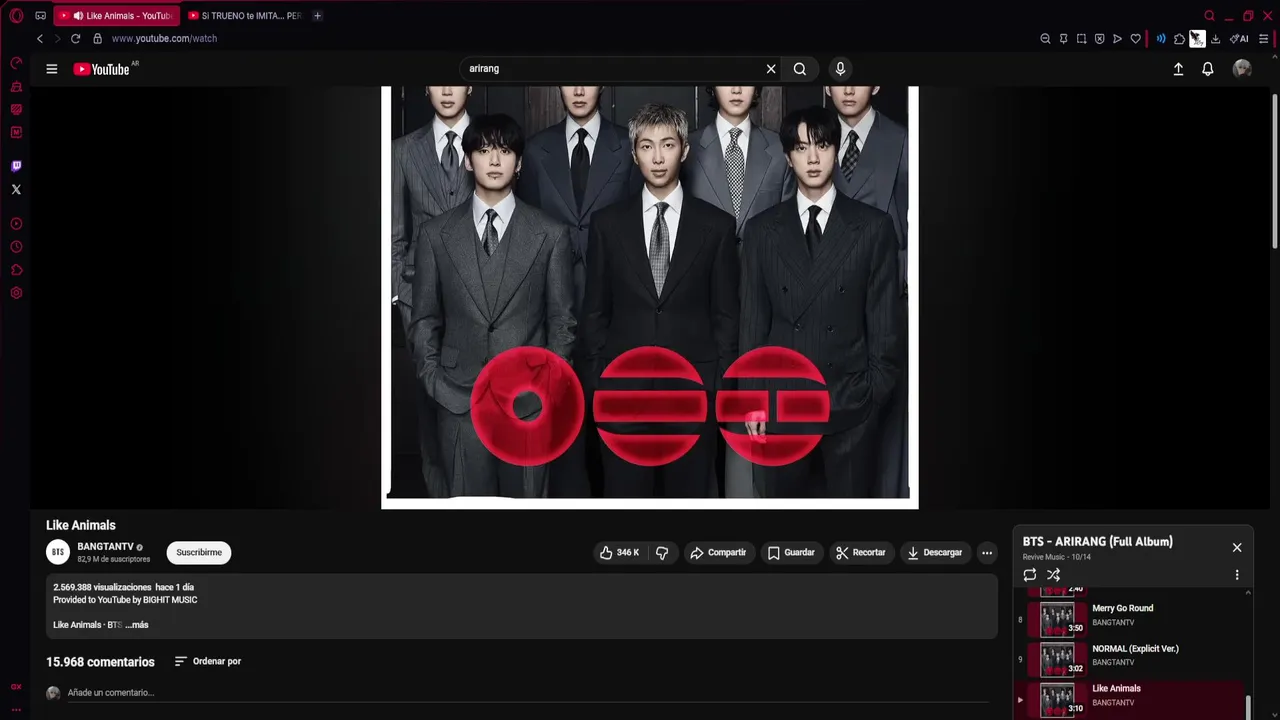Open BANGTANTV channel avatar
The height and width of the screenshot is (720, 1280).
point(58,552)
